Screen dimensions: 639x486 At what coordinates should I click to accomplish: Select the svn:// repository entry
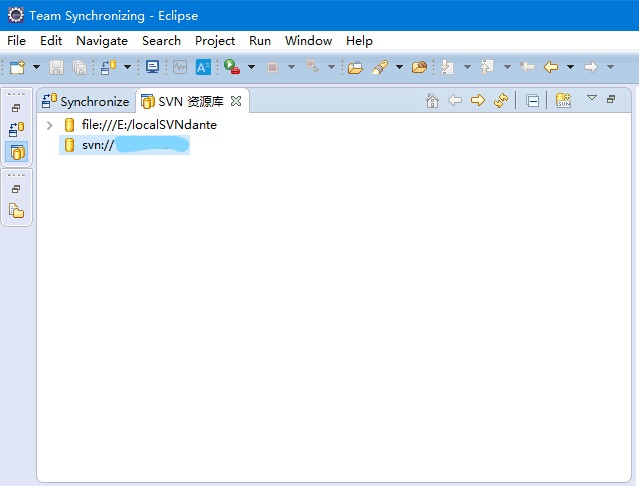click(x=124, y=145)
